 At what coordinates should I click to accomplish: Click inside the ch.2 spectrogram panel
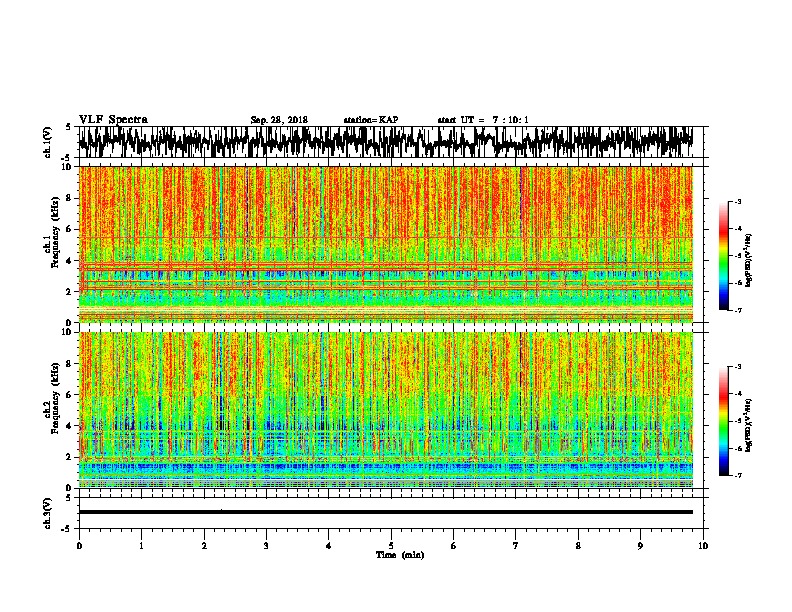(x=385, y=410)
